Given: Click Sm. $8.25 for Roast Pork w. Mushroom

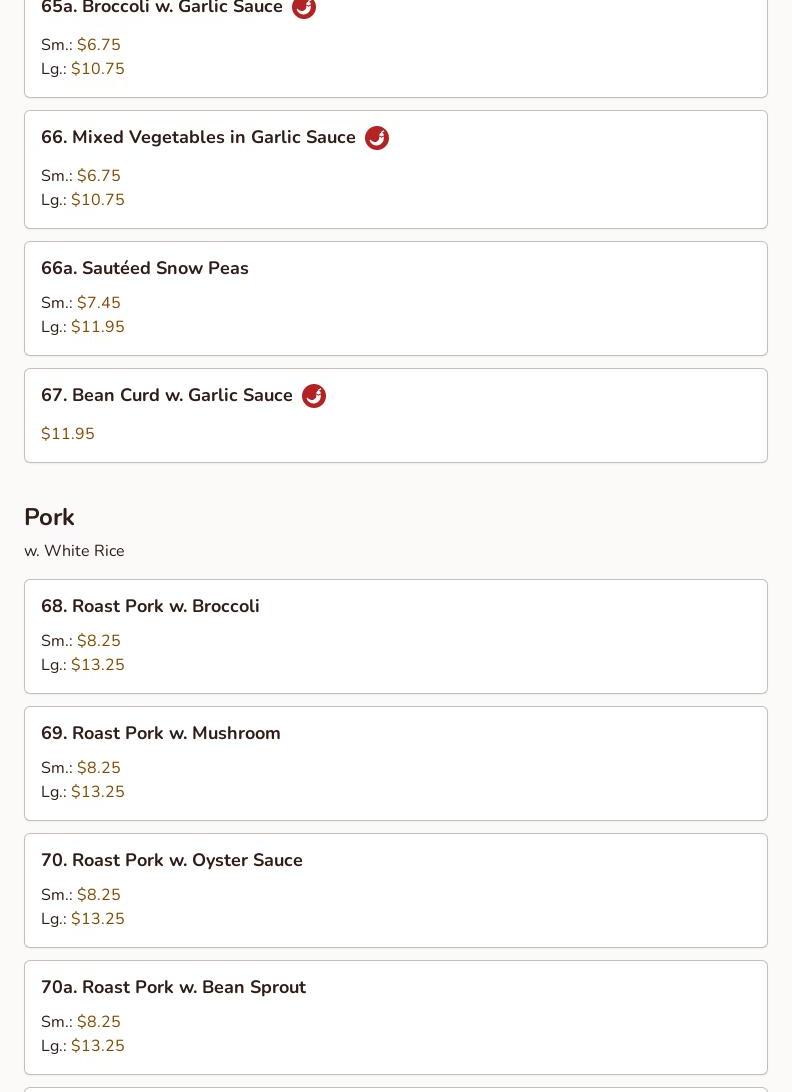Looking at the screenshot, I should [99, 768].
